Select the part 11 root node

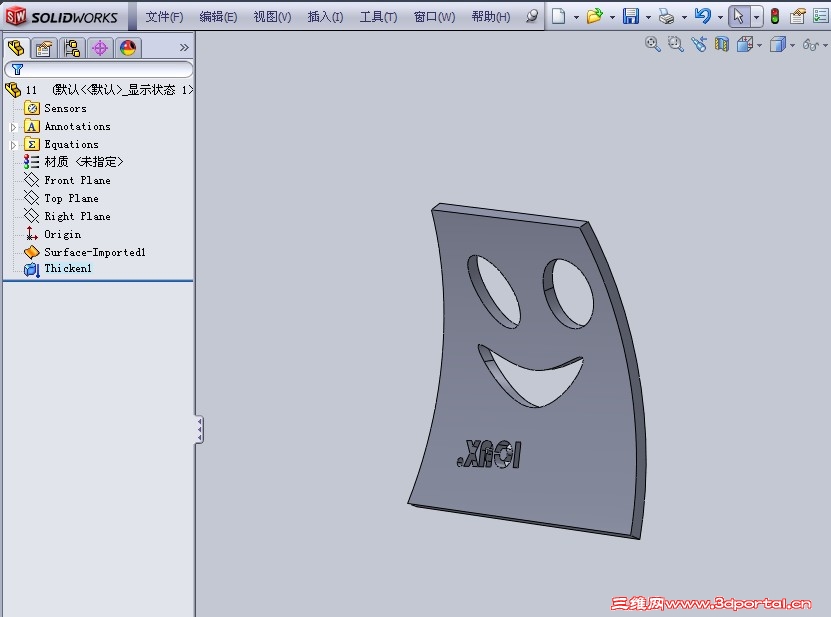coord(99,90)
